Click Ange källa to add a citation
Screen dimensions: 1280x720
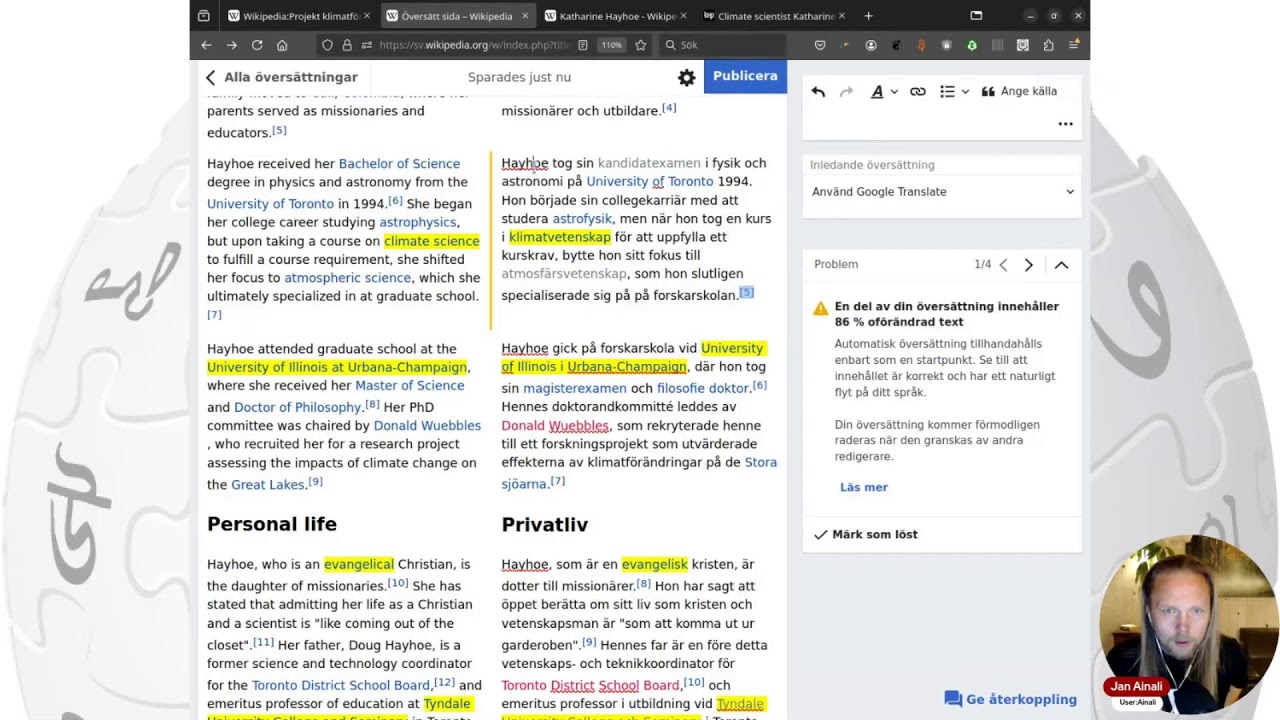click(x=1019, y=91)
